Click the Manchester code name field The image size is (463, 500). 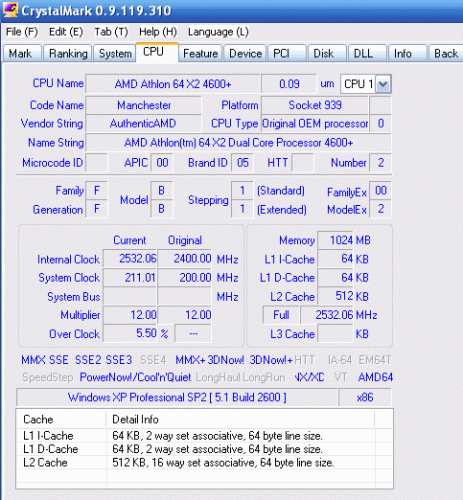click(144, 105)
